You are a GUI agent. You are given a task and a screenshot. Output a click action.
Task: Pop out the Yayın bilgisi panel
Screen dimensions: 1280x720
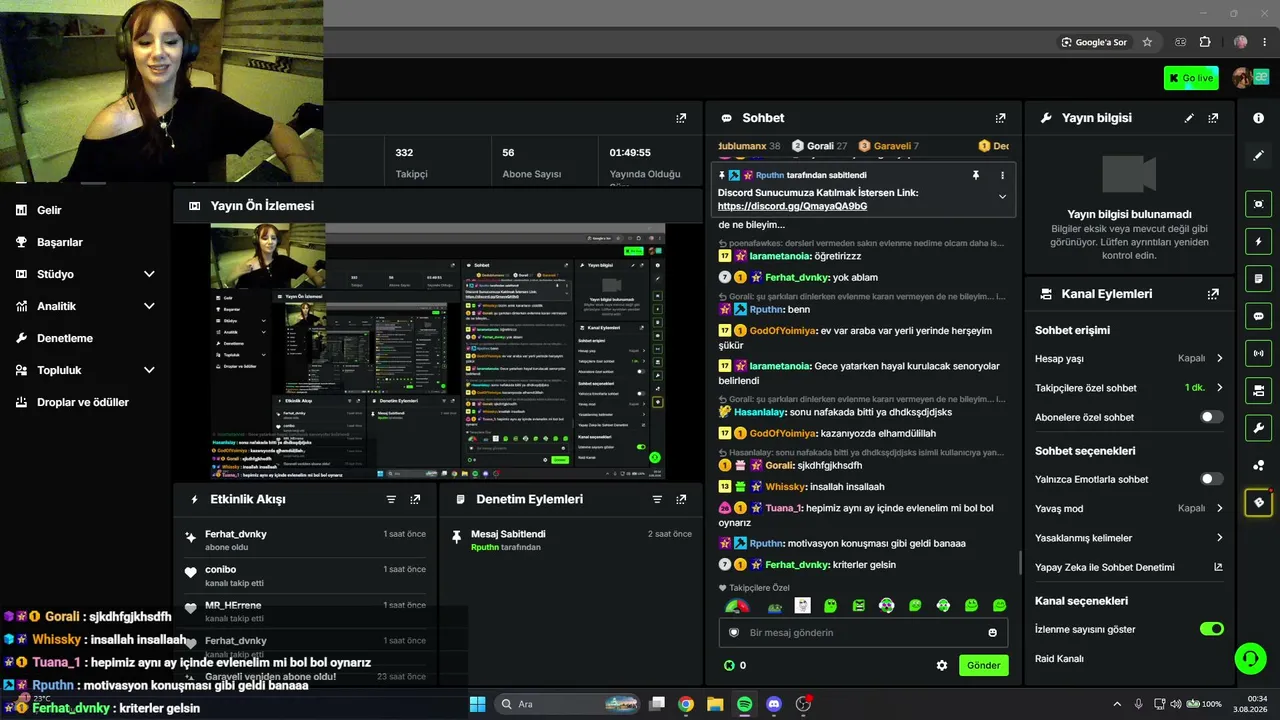1213,118
